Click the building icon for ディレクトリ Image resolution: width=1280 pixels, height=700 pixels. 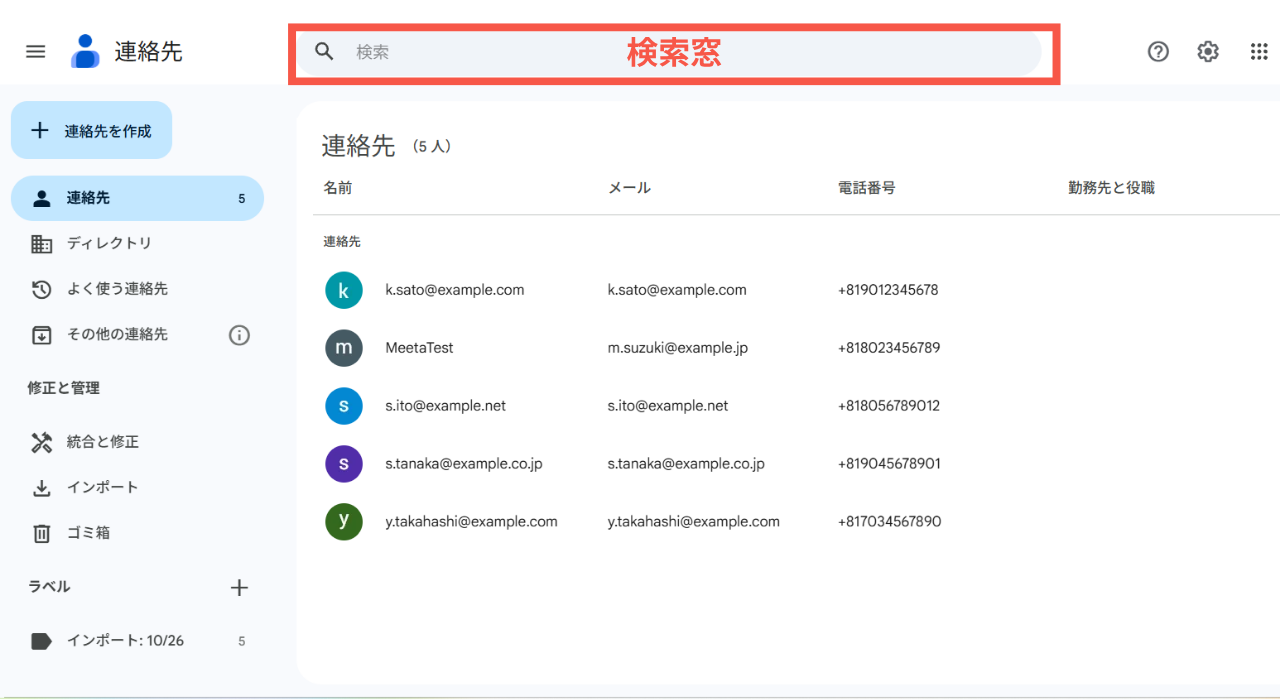tap(41, 244)
